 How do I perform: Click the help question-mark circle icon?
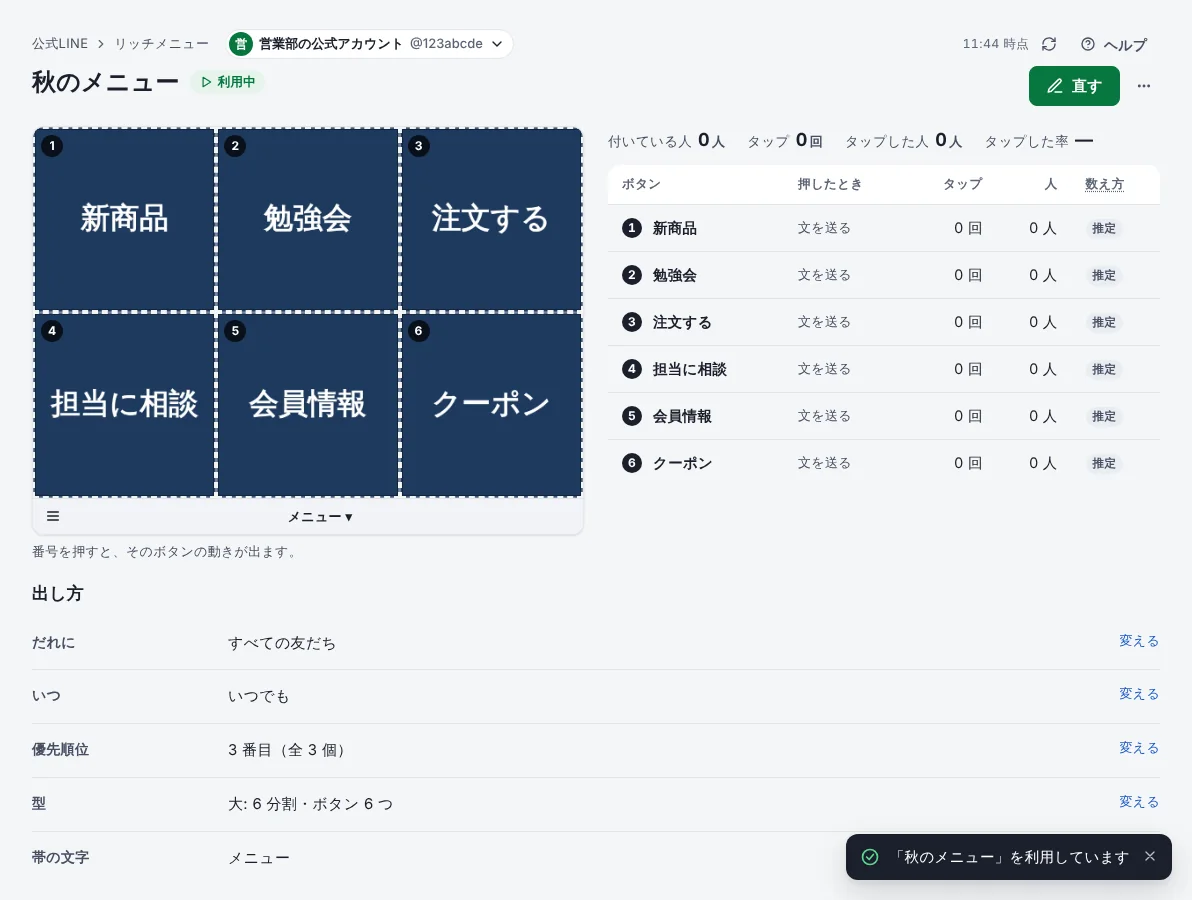tap(1088, 44)
